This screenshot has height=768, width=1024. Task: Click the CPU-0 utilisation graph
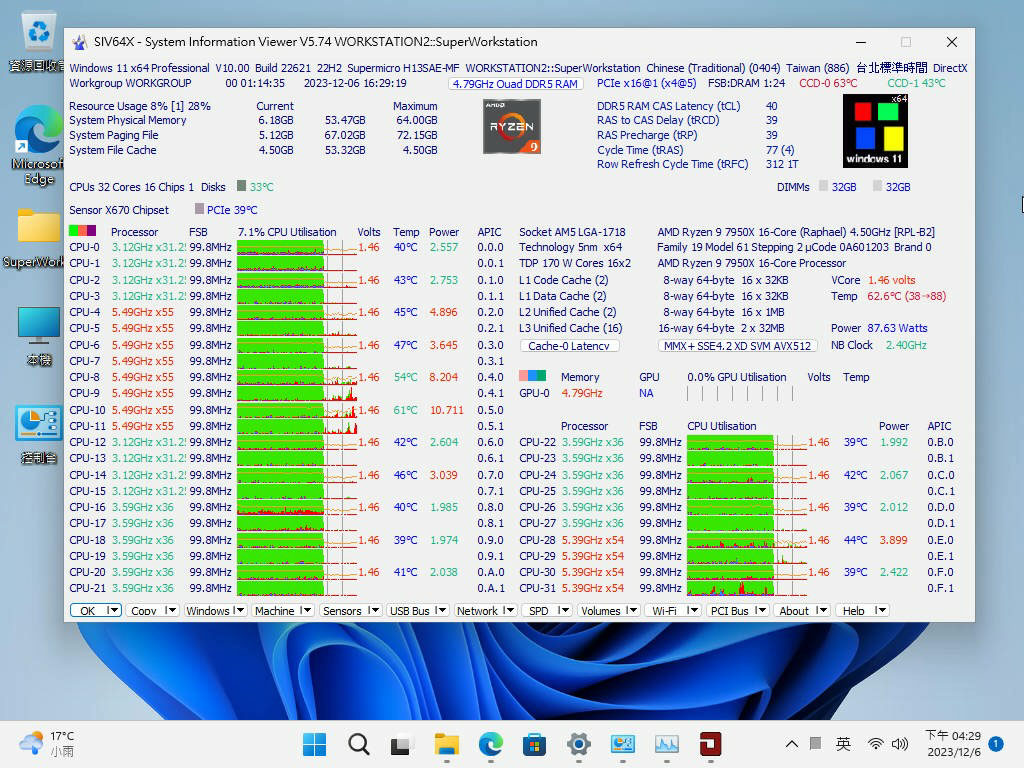pyautogui.click(x=296, y=248)
